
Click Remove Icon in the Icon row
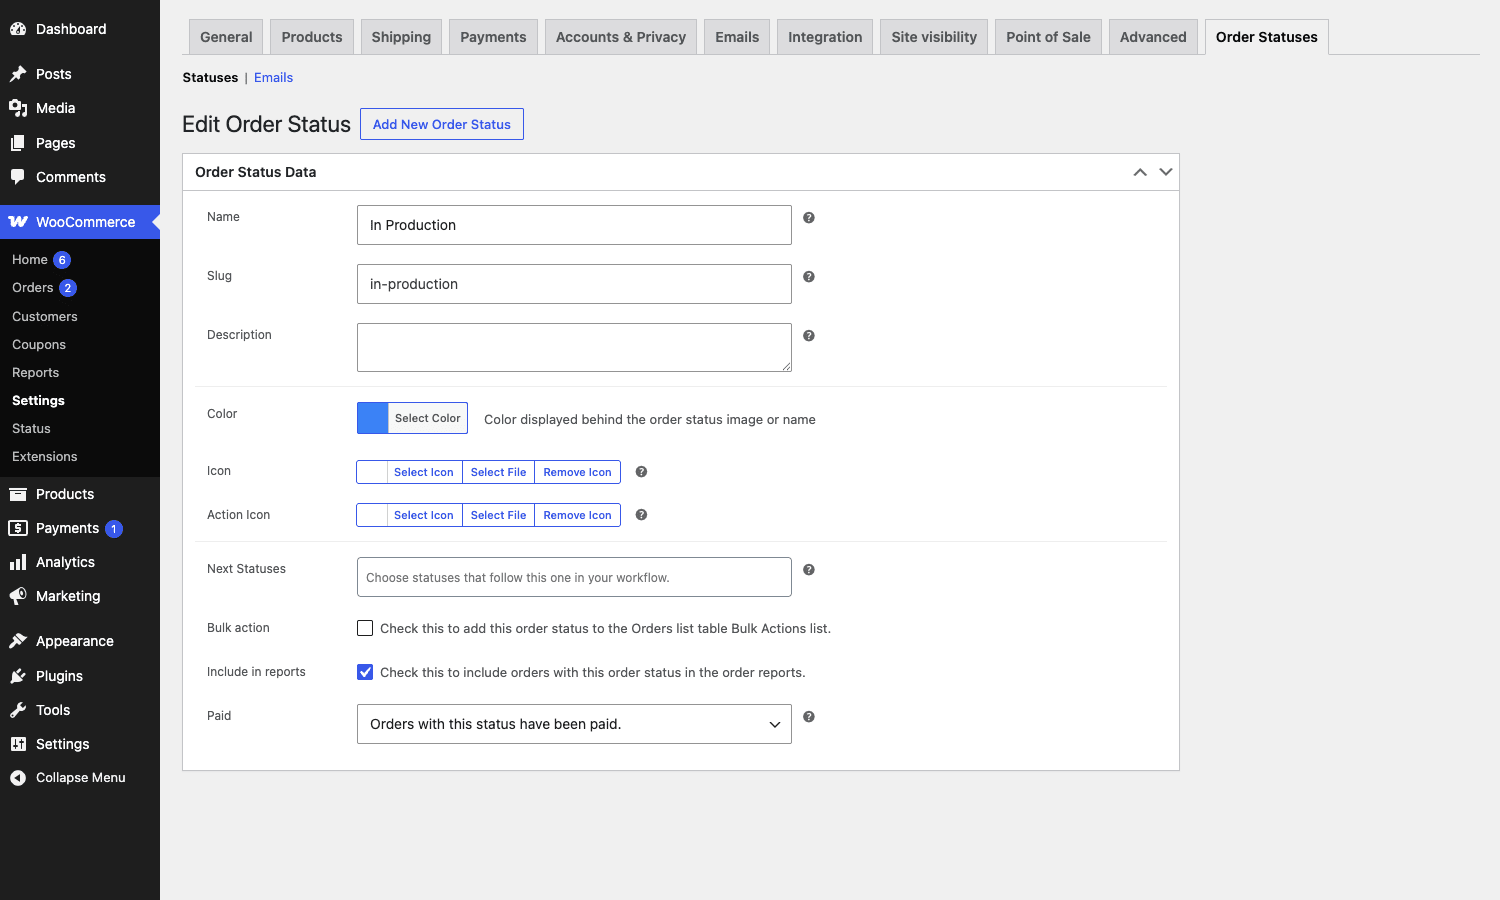(x=578, y=472)
